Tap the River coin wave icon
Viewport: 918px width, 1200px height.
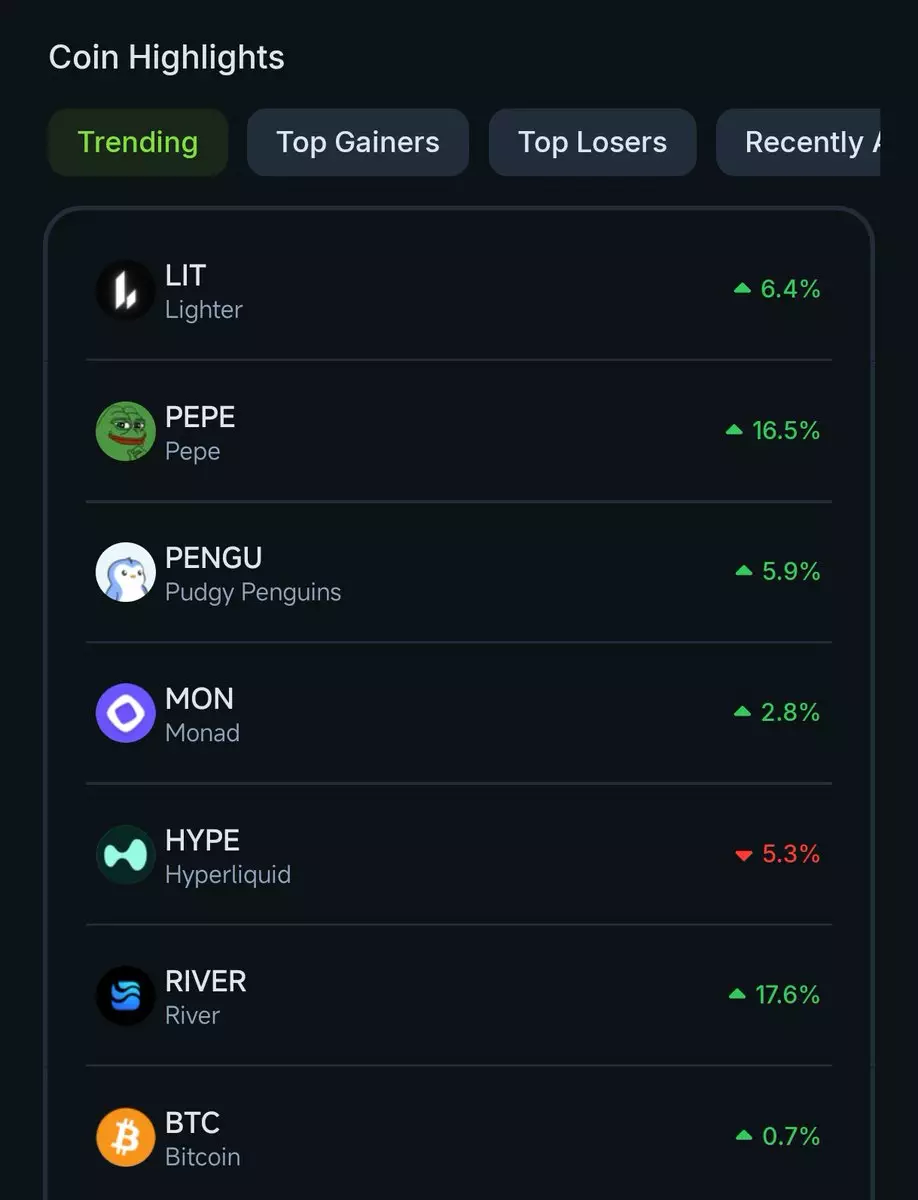click(x=125, y=995)
